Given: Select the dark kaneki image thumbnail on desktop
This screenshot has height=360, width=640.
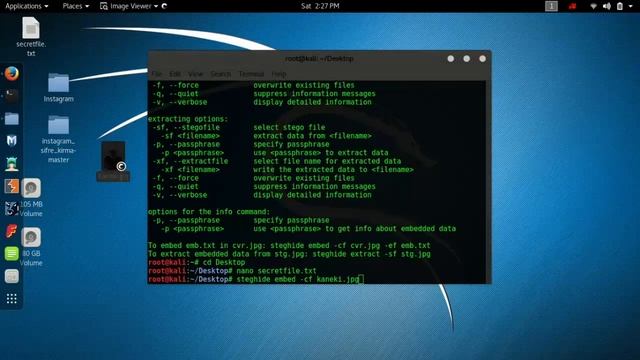Looking at the screenshot, I should (x=113, y=161).
